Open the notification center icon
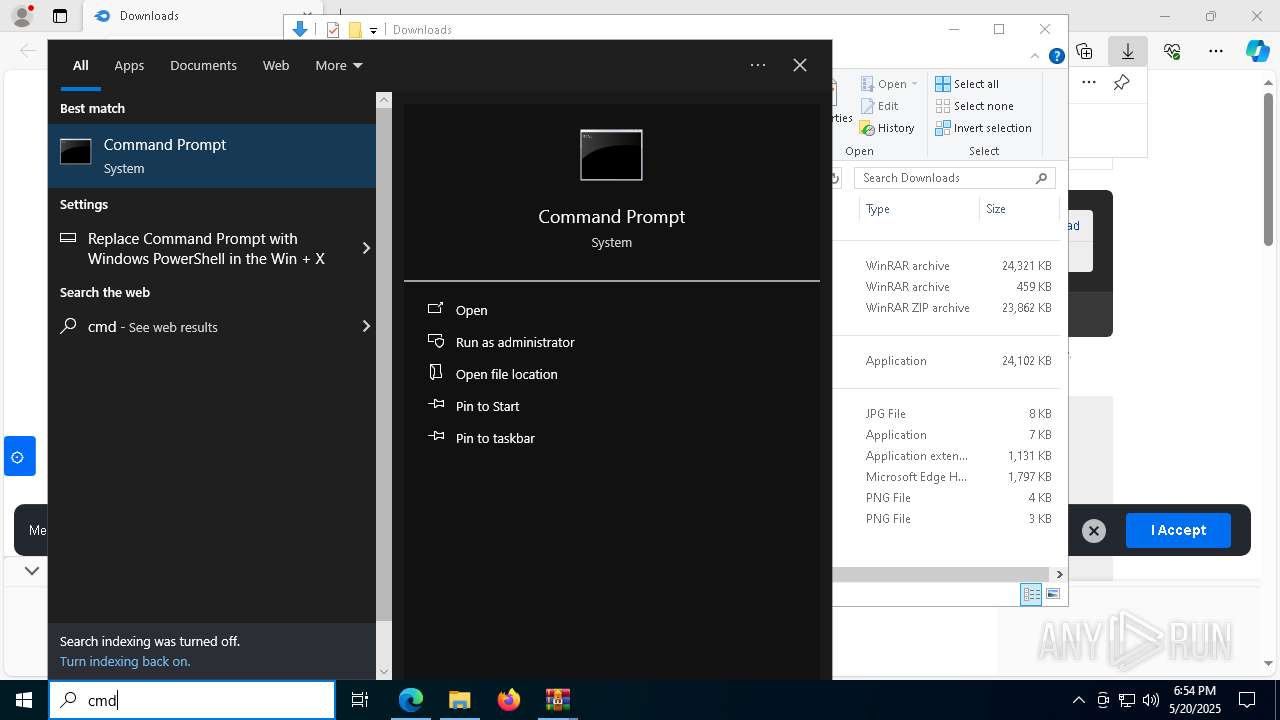Viewport: 1280px width, 720px height. click(x=1247, y=700)
